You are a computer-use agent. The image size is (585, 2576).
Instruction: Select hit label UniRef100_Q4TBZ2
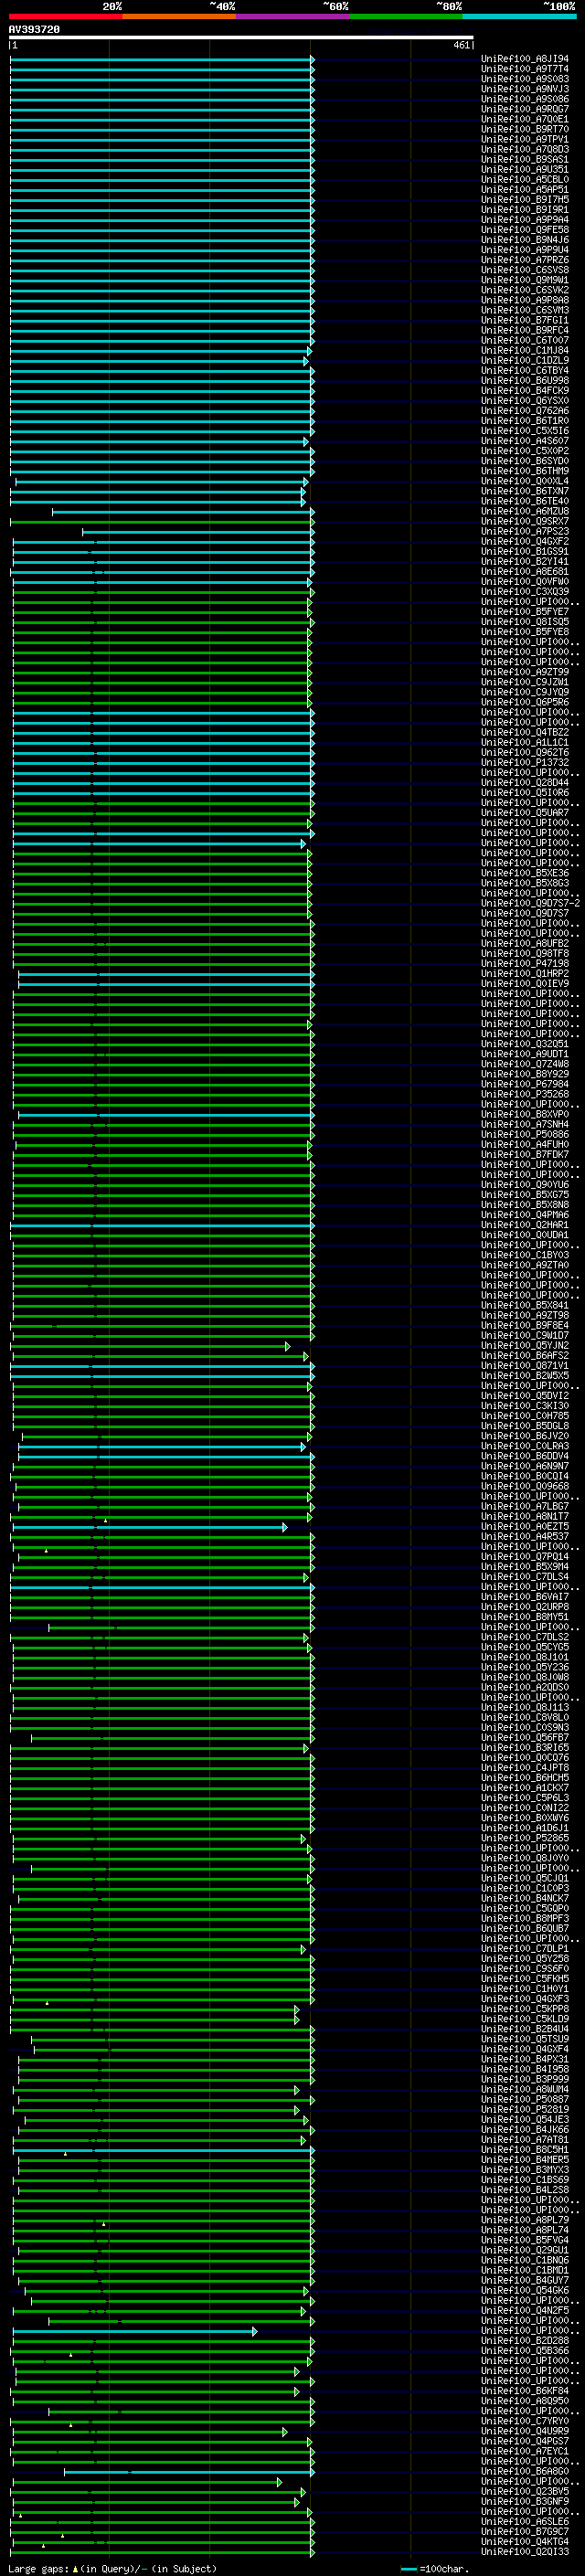[x=525, y=733]
